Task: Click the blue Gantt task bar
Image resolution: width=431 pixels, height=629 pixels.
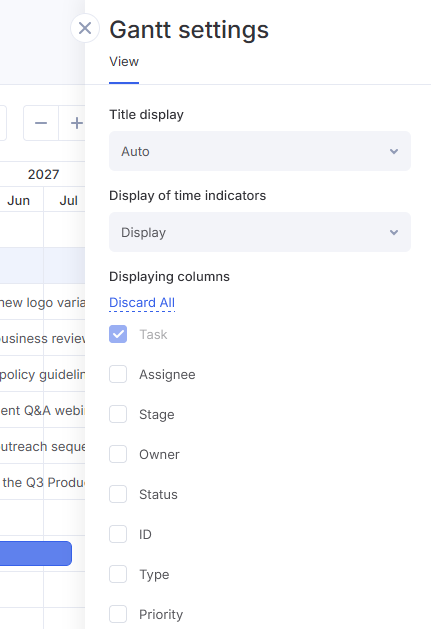Action: coord(36,554)
